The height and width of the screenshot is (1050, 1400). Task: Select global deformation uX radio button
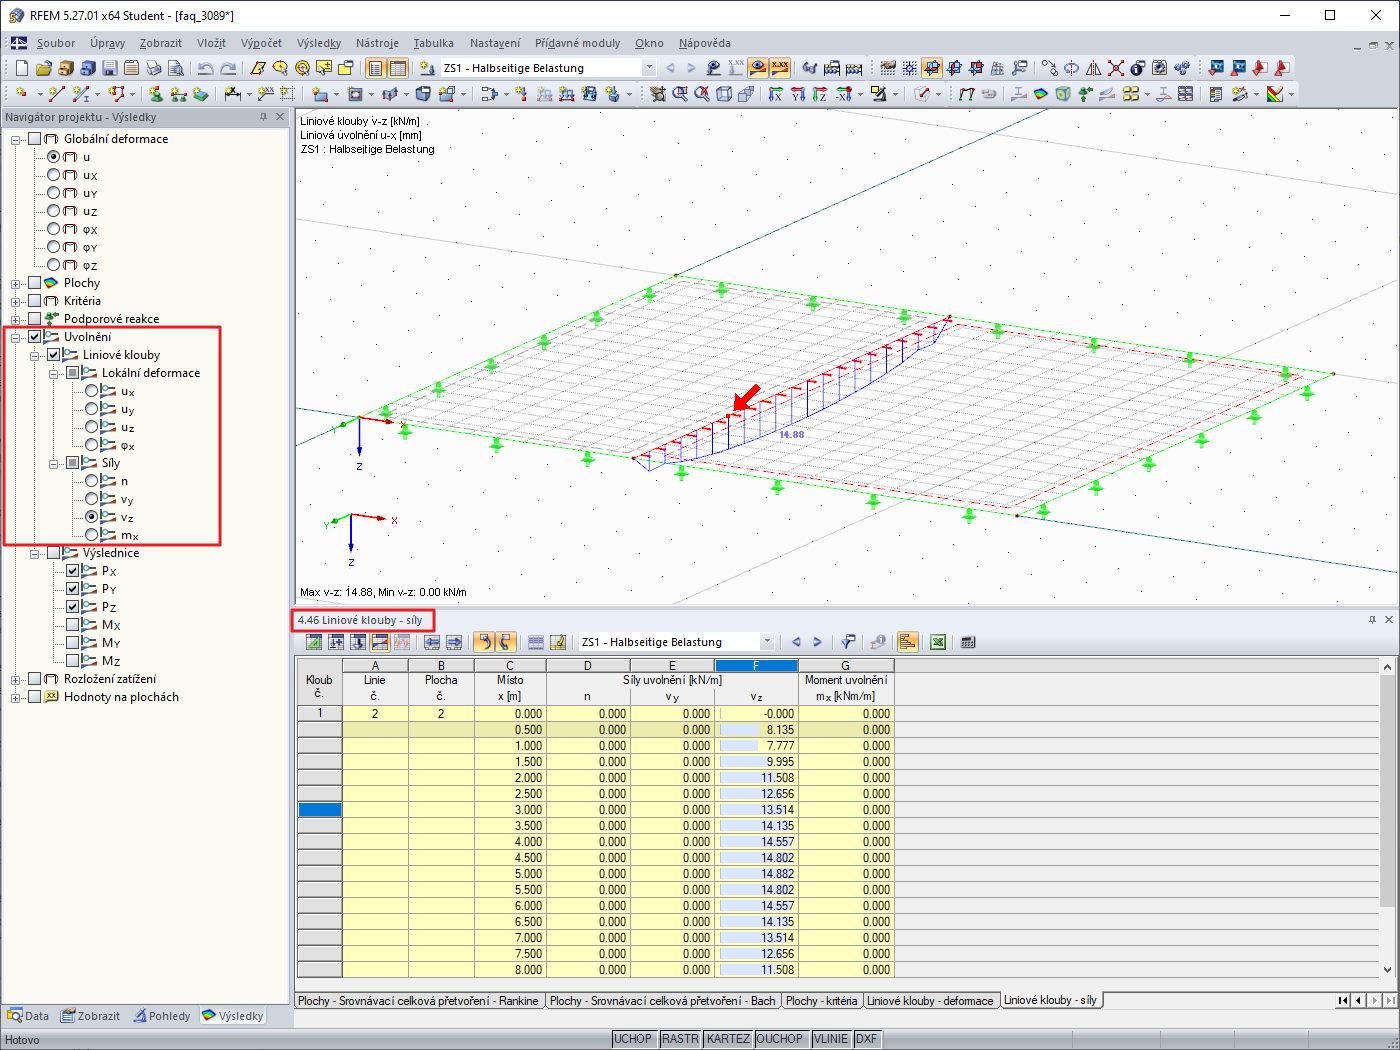point(54,175)
